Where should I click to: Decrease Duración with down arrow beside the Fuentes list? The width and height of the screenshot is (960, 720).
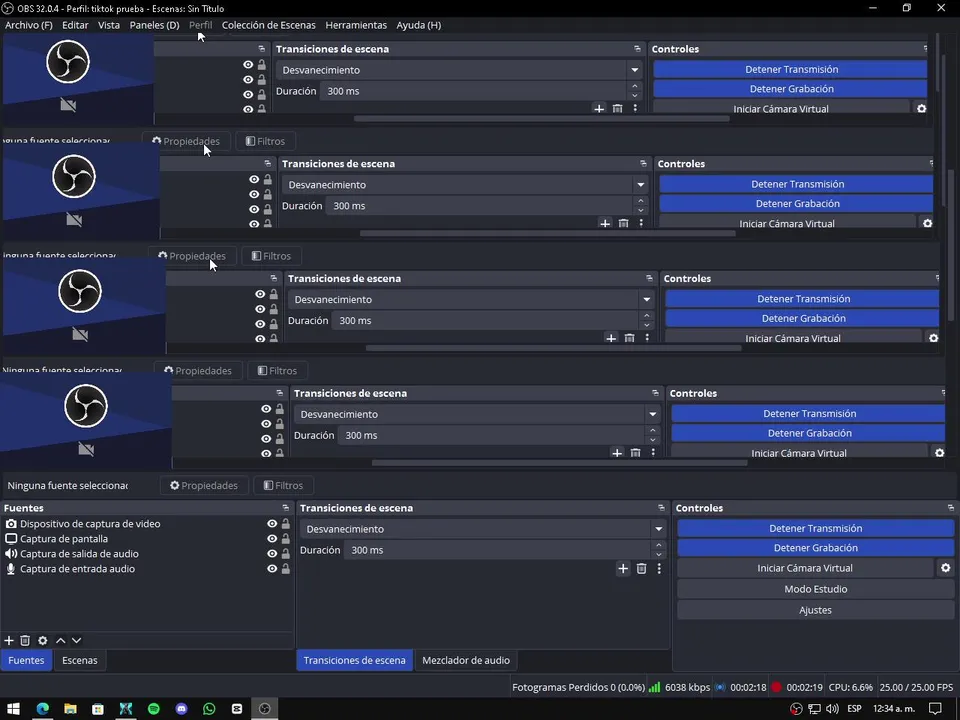click(659, 555)
